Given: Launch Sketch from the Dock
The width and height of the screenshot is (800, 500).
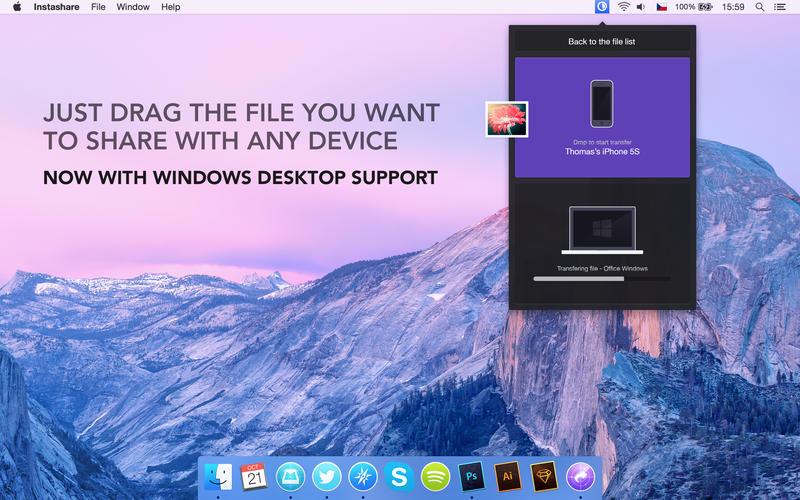Looking at the screenshot, I should point(544,477).
